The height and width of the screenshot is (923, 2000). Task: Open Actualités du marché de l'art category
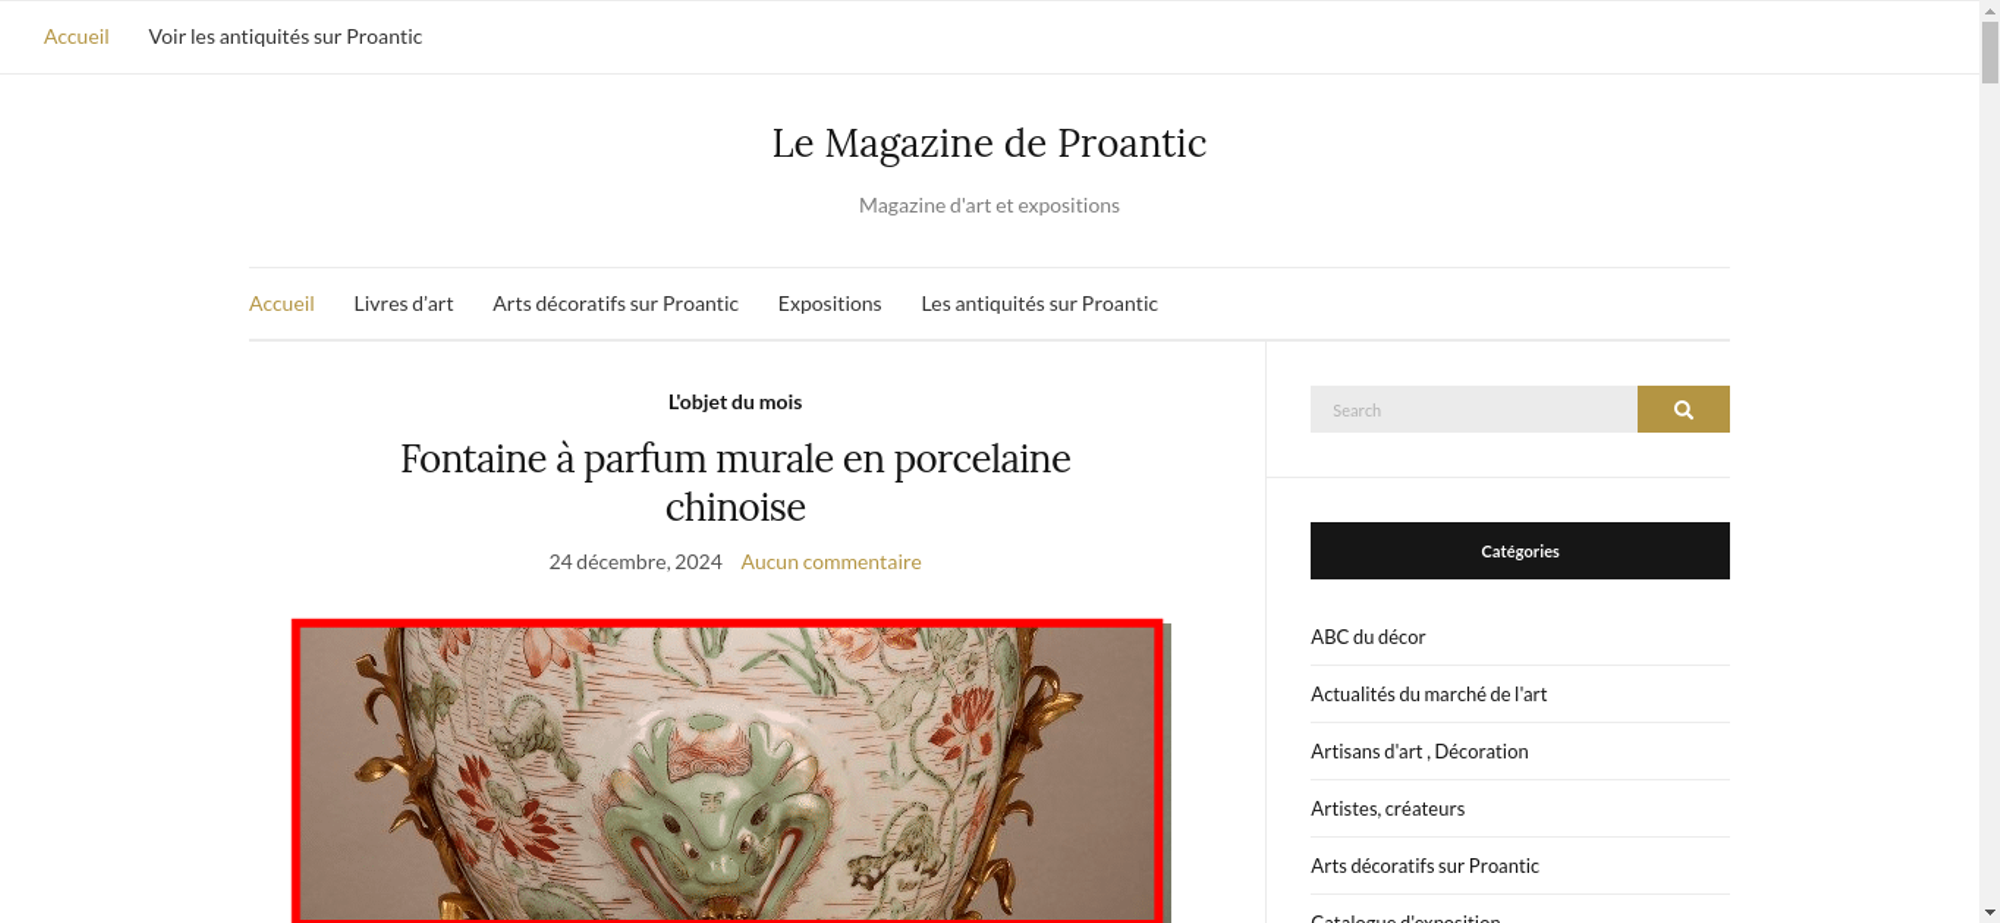point(1429,694)
